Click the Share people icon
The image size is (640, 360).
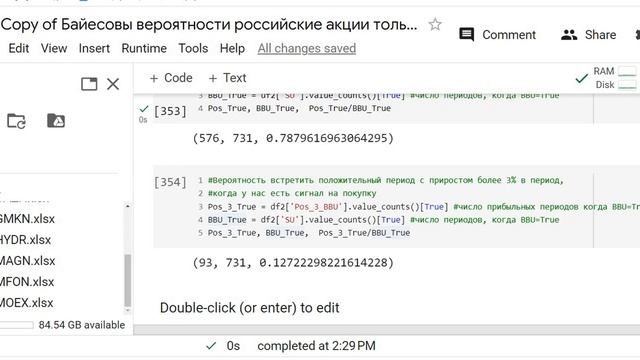(569, 35)
